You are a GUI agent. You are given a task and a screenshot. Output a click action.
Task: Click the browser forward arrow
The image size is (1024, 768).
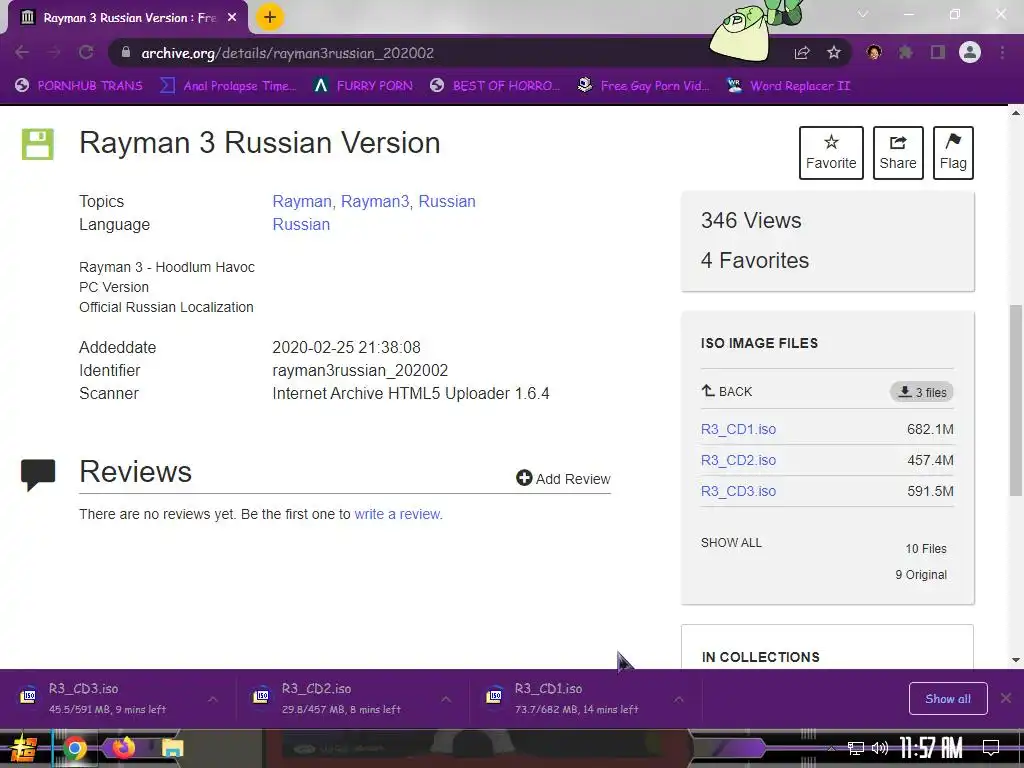(x=54, y=52)
